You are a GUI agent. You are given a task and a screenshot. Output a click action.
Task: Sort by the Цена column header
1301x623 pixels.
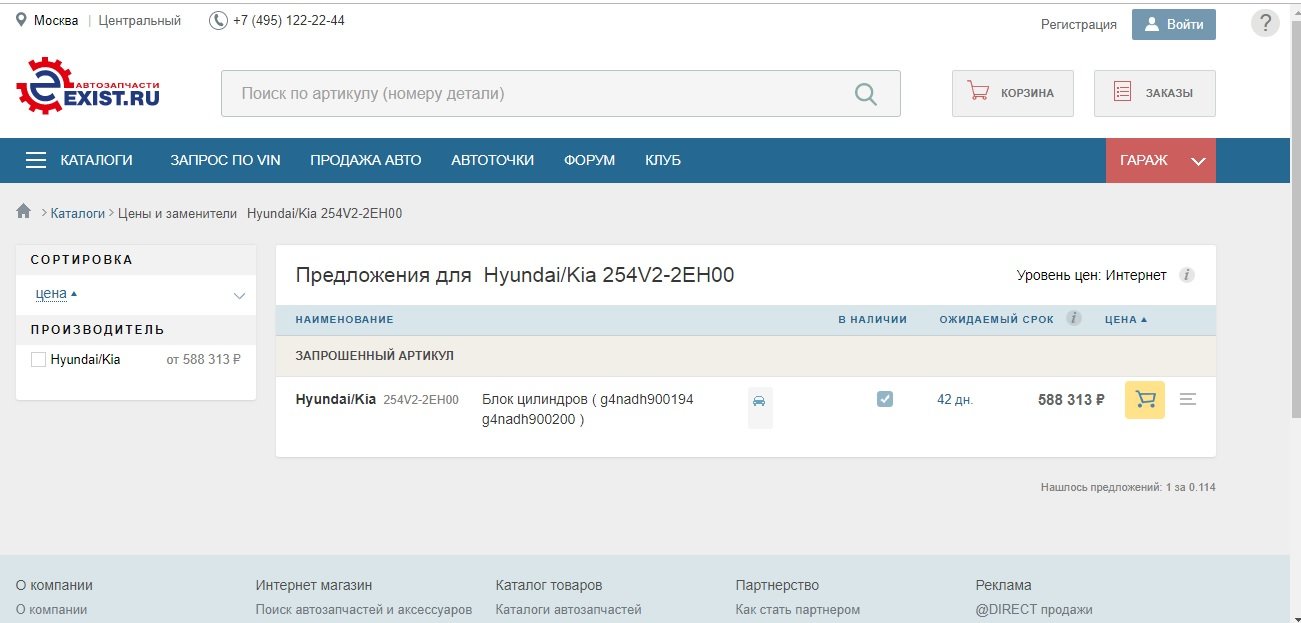click(1126, 320)
